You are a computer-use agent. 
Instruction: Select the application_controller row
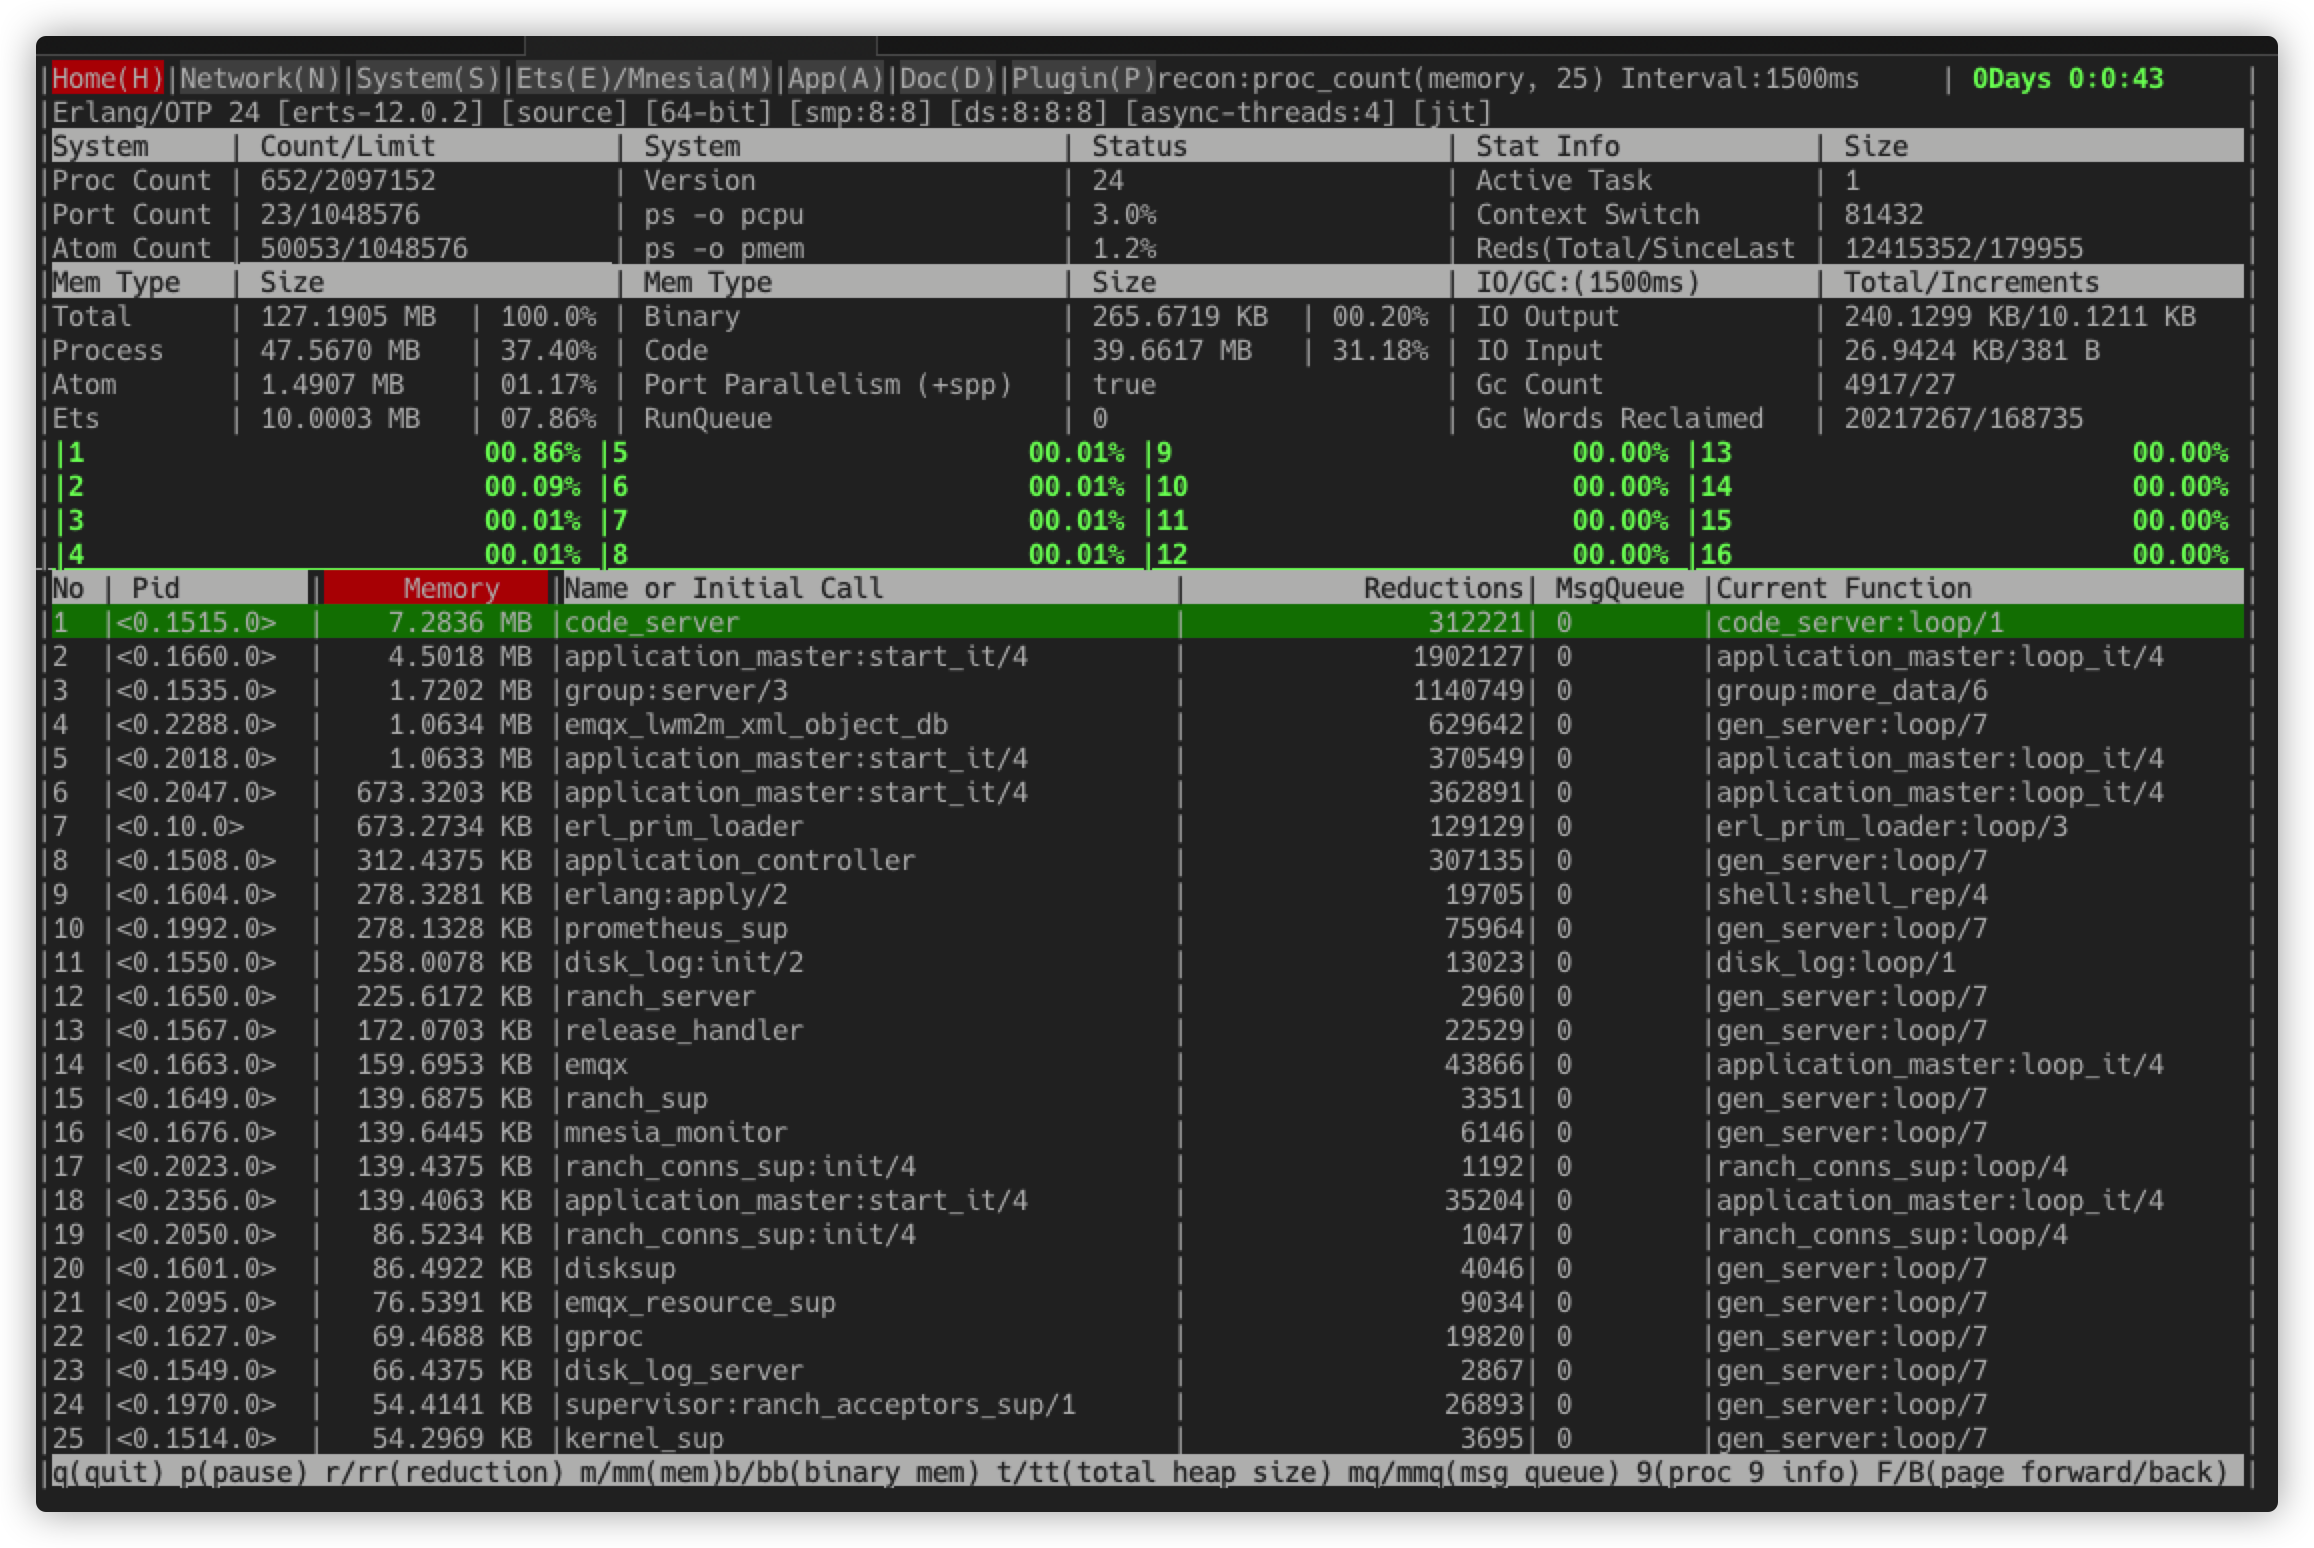pos(1148,860)
